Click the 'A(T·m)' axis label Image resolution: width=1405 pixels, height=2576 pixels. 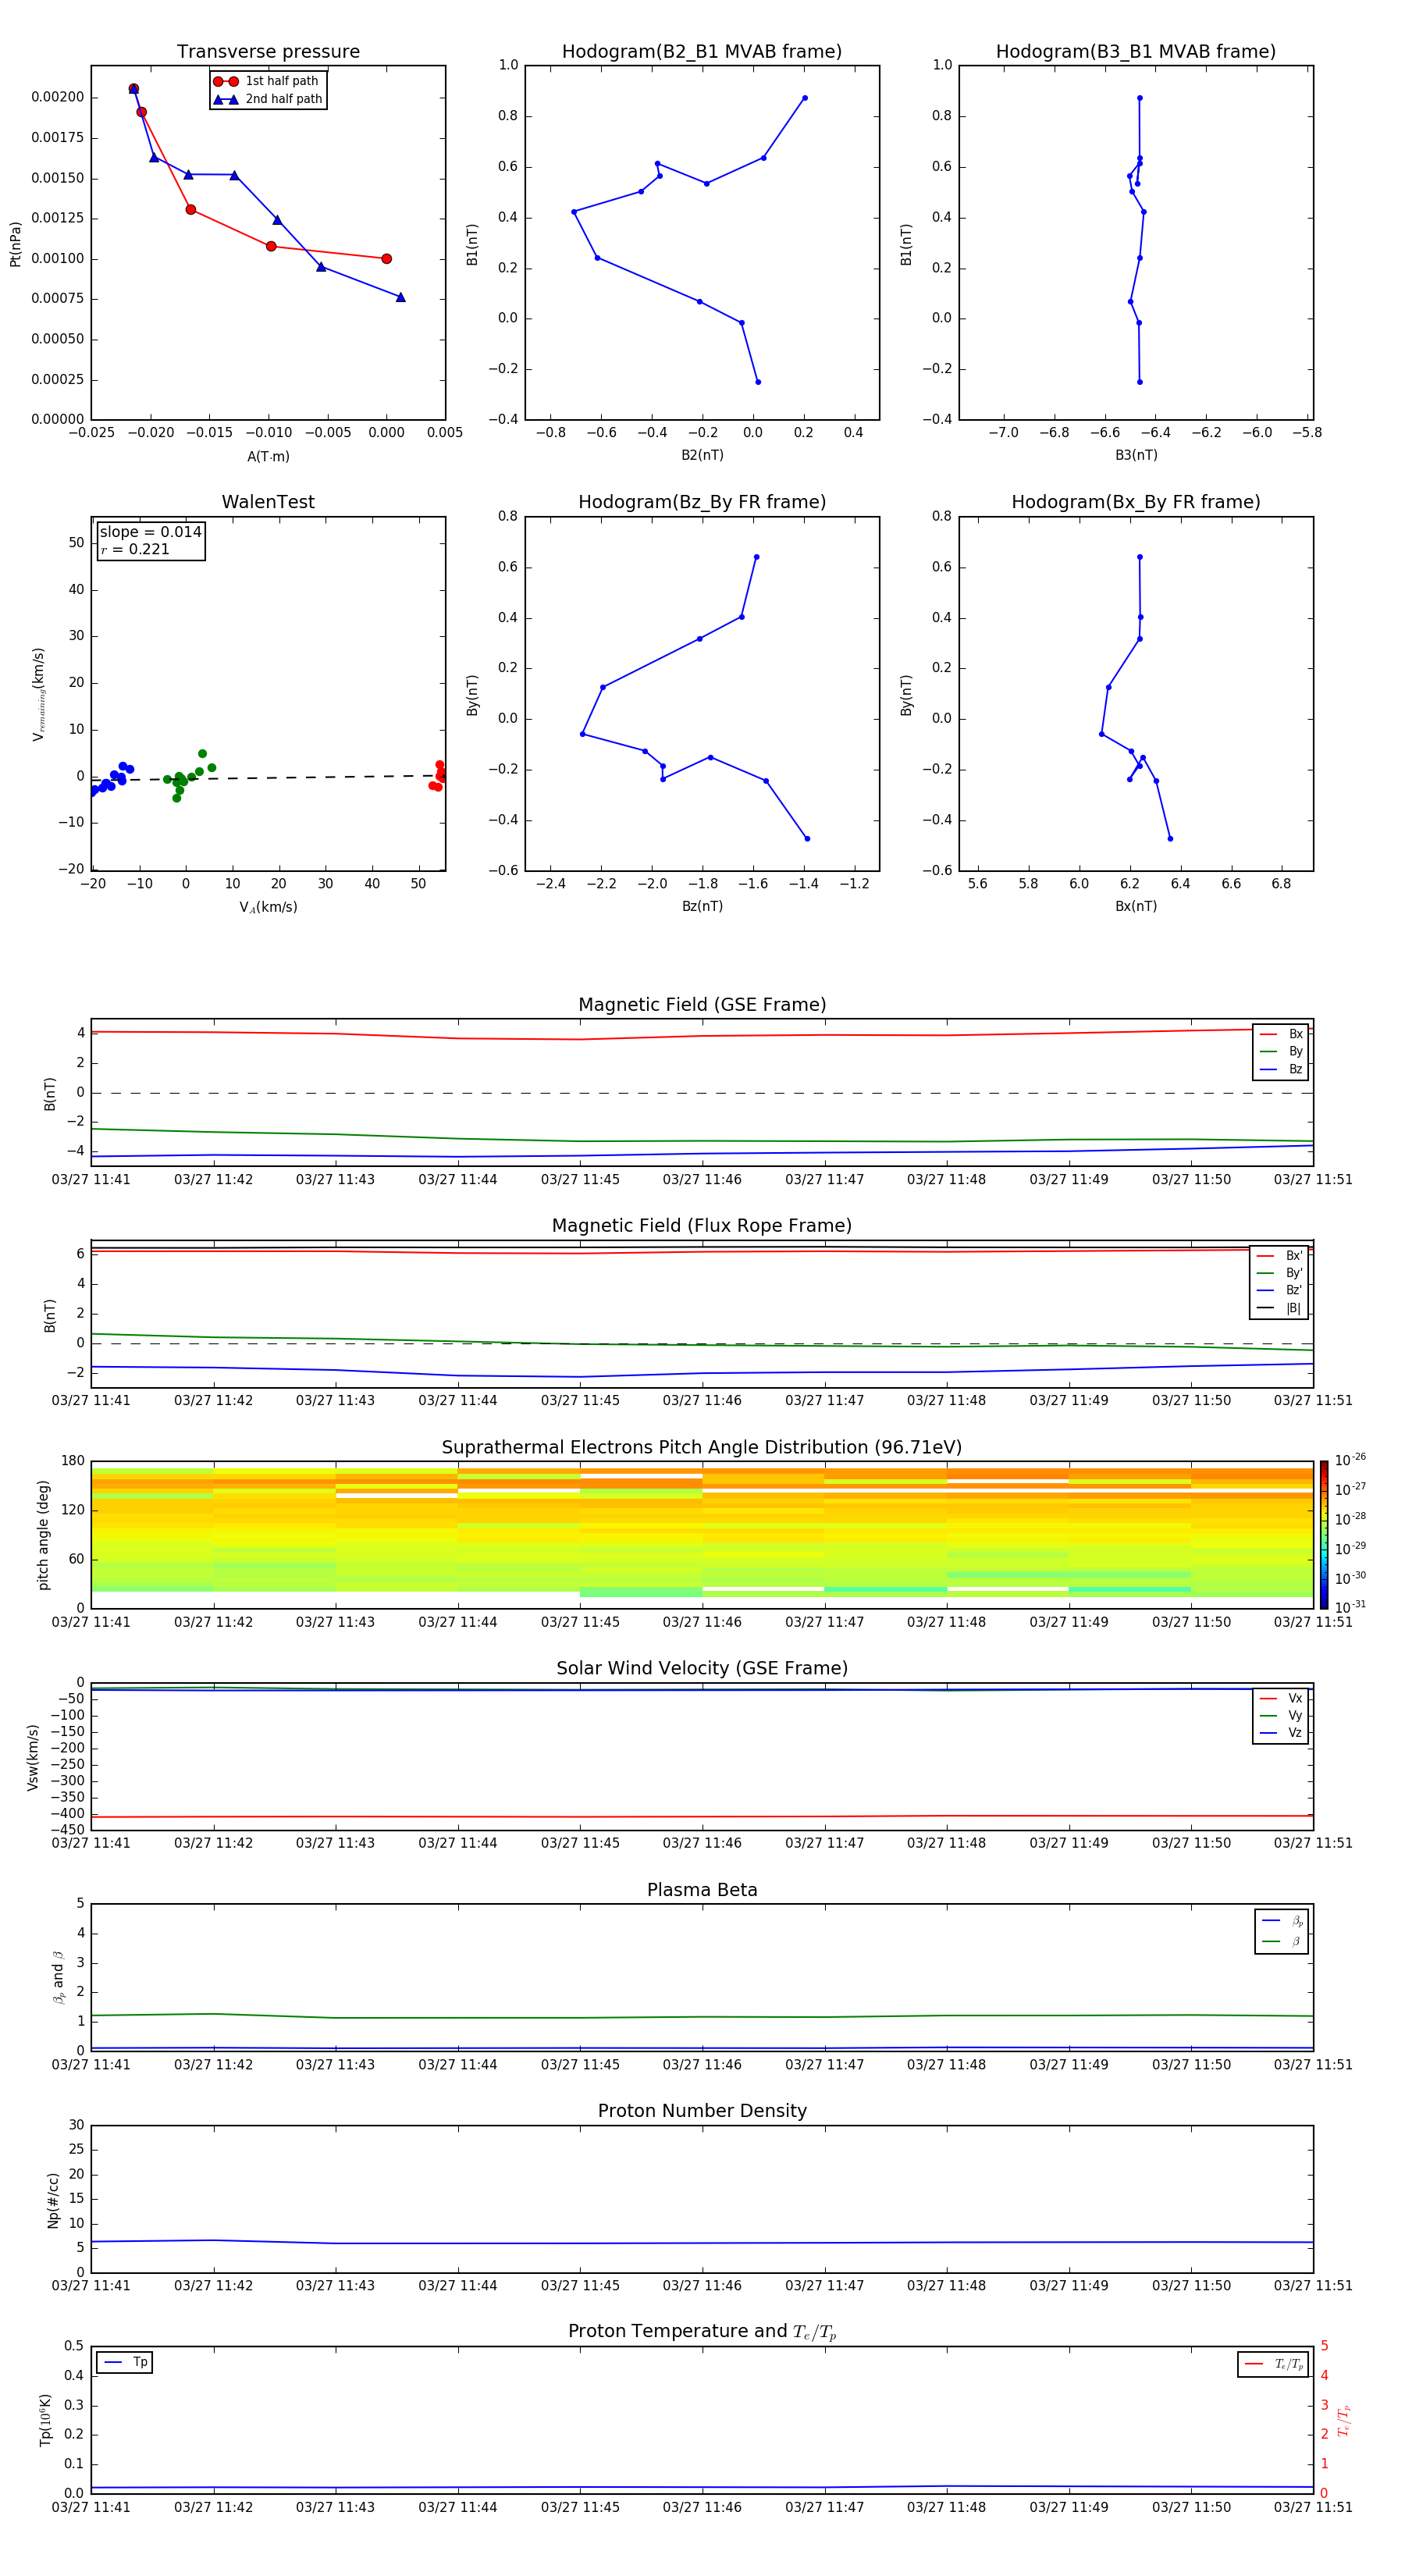pos(268,456)
